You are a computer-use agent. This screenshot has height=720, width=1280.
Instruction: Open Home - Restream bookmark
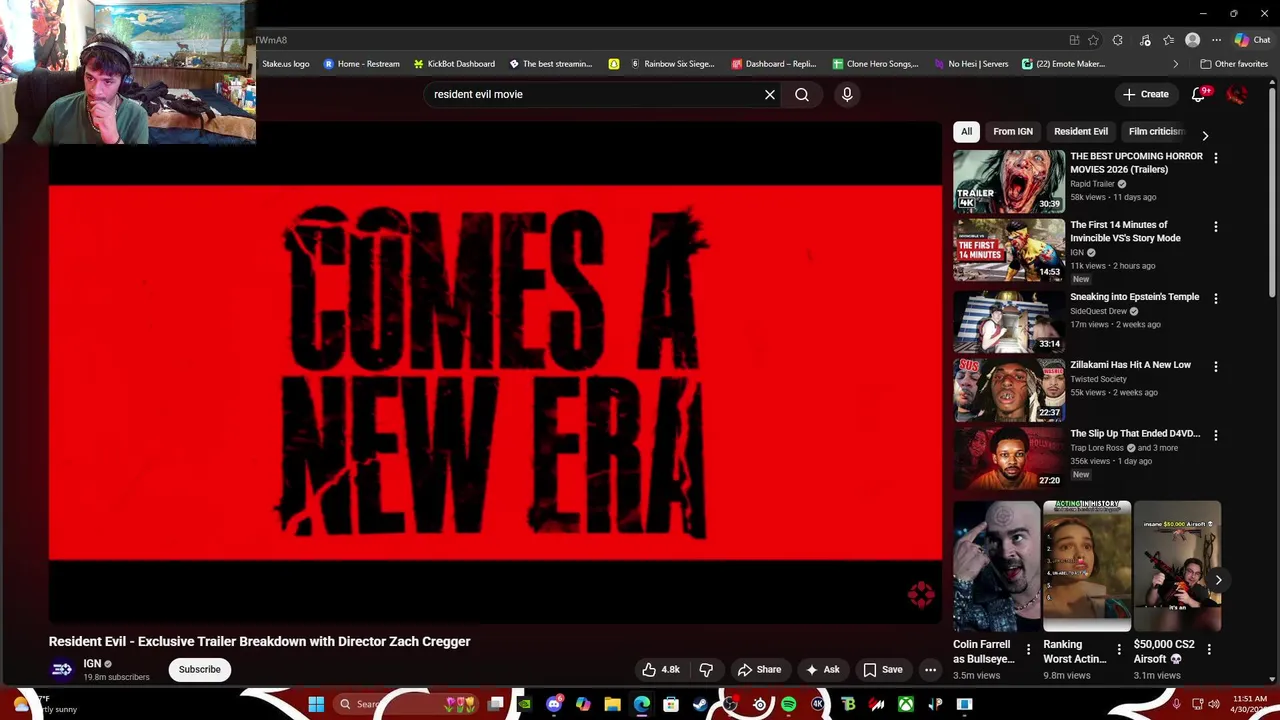tap(361, 64)
